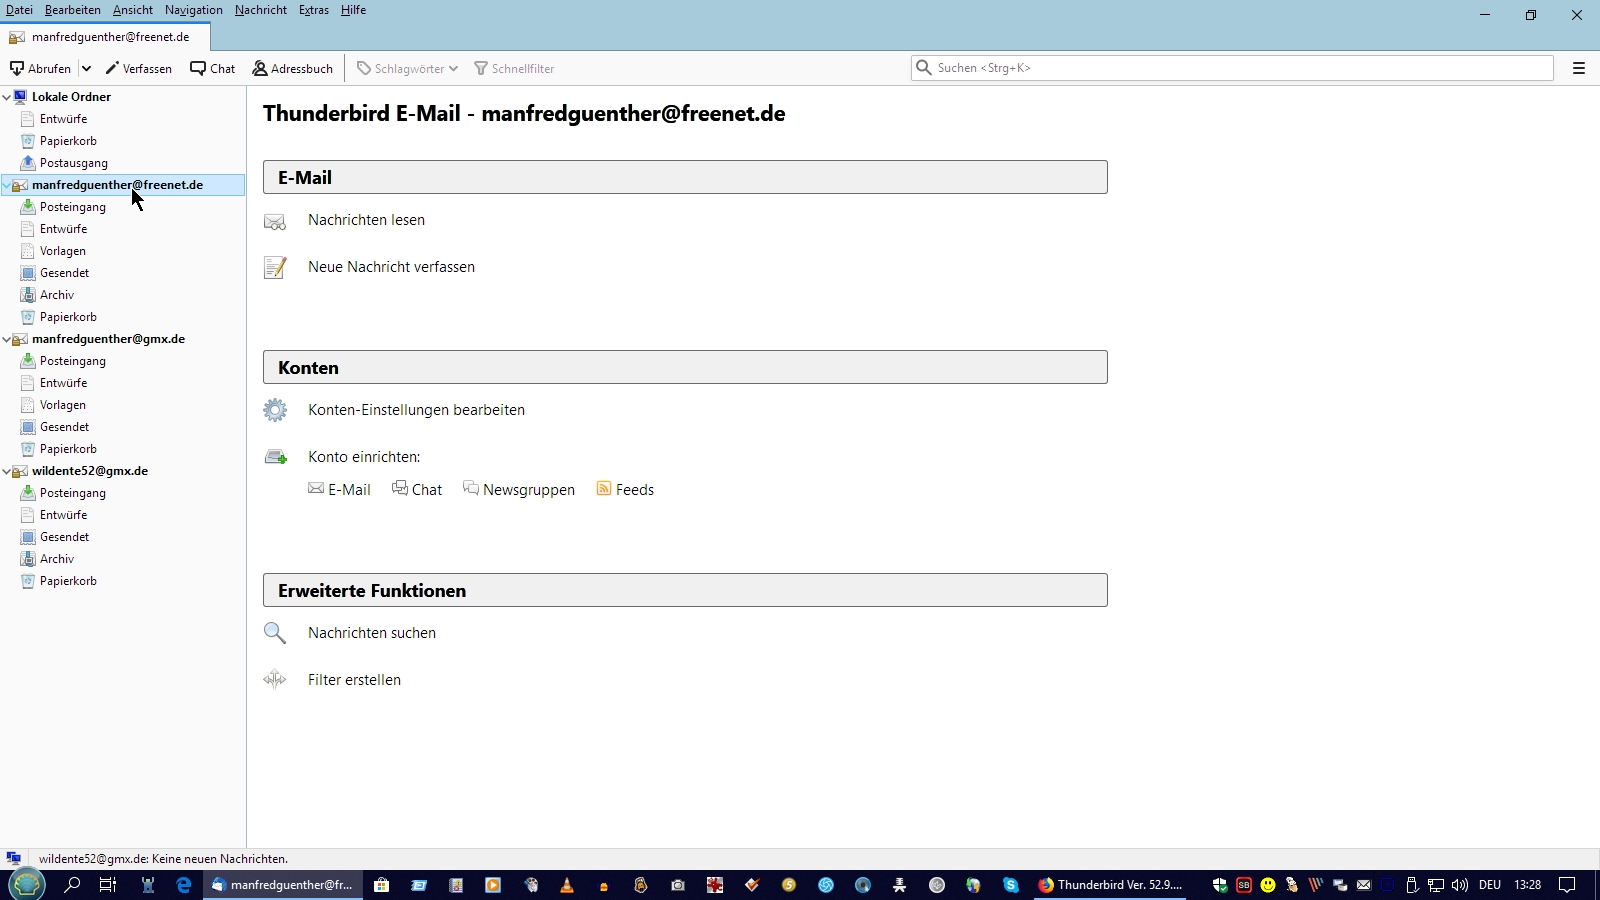Focus the Suchen search field
The image size is (1600, 900).
tap(1232, 68)
